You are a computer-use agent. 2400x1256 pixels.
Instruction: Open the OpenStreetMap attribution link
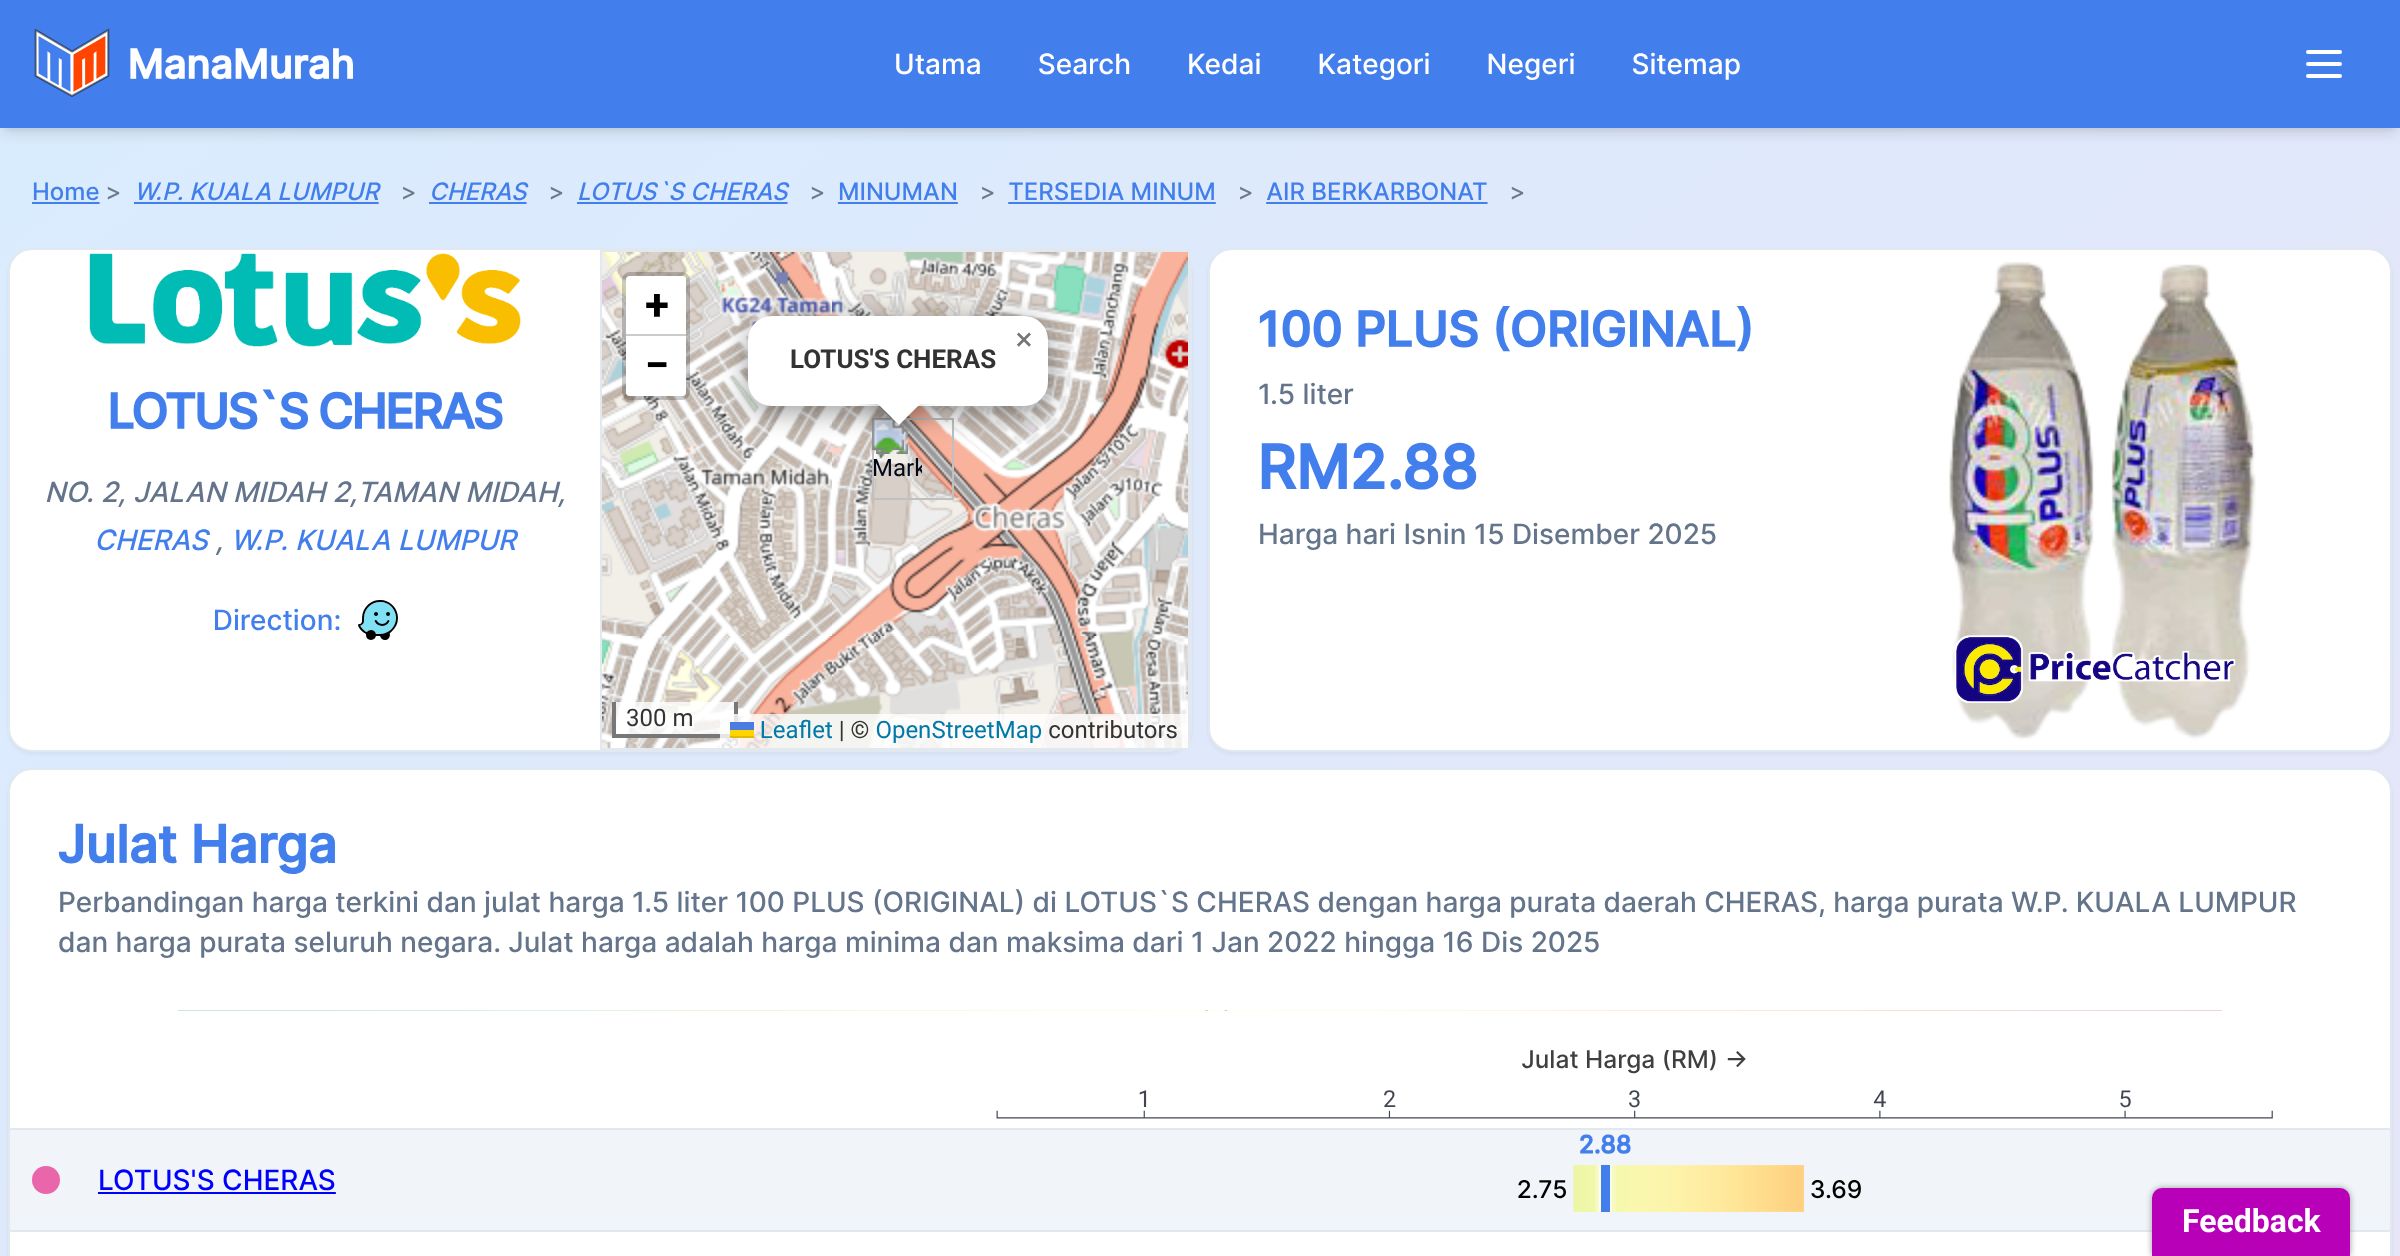click(x=958, y=730)
